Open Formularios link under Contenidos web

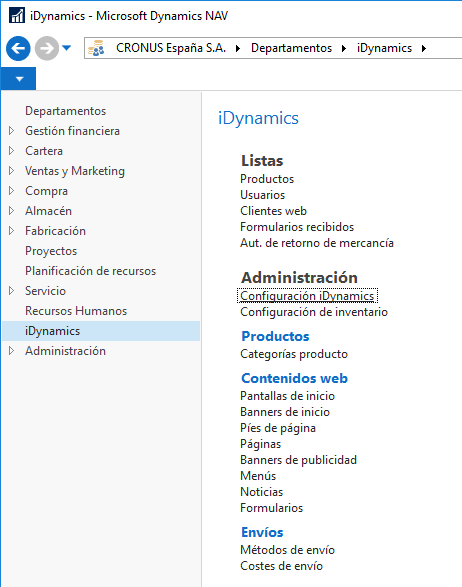[x=271, y=508]
